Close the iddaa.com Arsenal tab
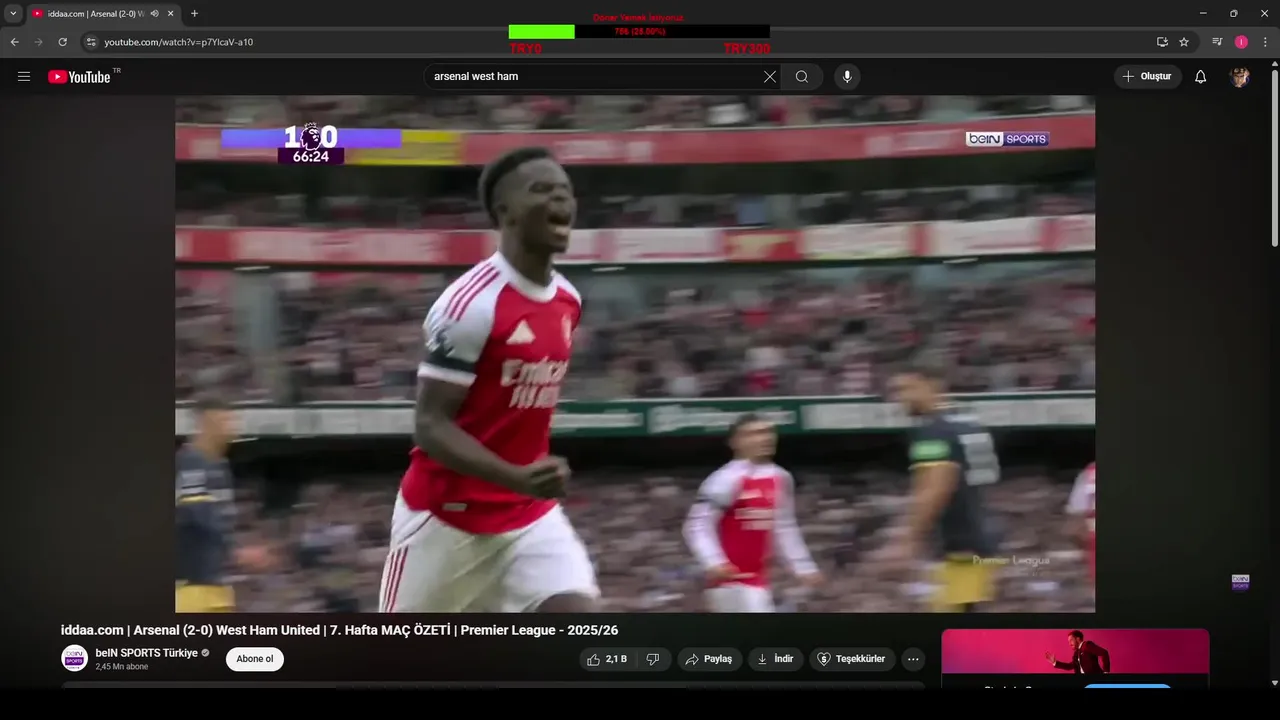This screenshot has height=720, width=1280. pyautogui.click(x=171, y=14)
